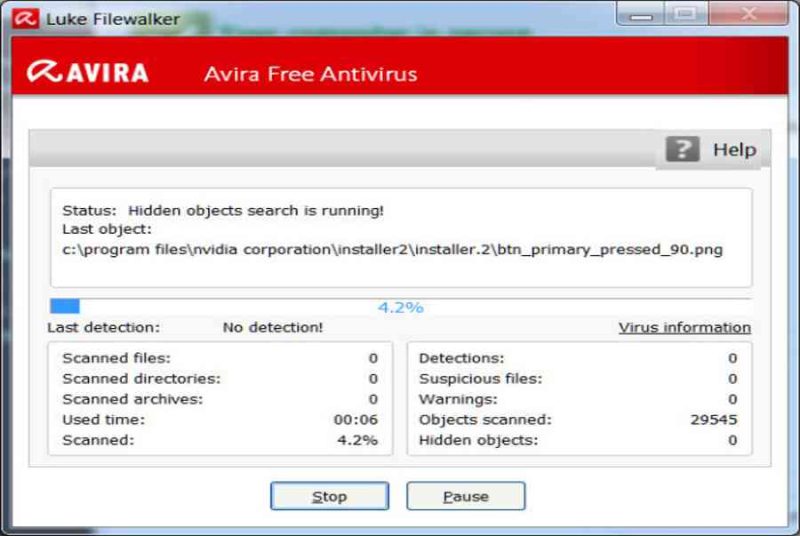
Task: Click the objects scanned value 29545
Action: click(x=714, y=420)
